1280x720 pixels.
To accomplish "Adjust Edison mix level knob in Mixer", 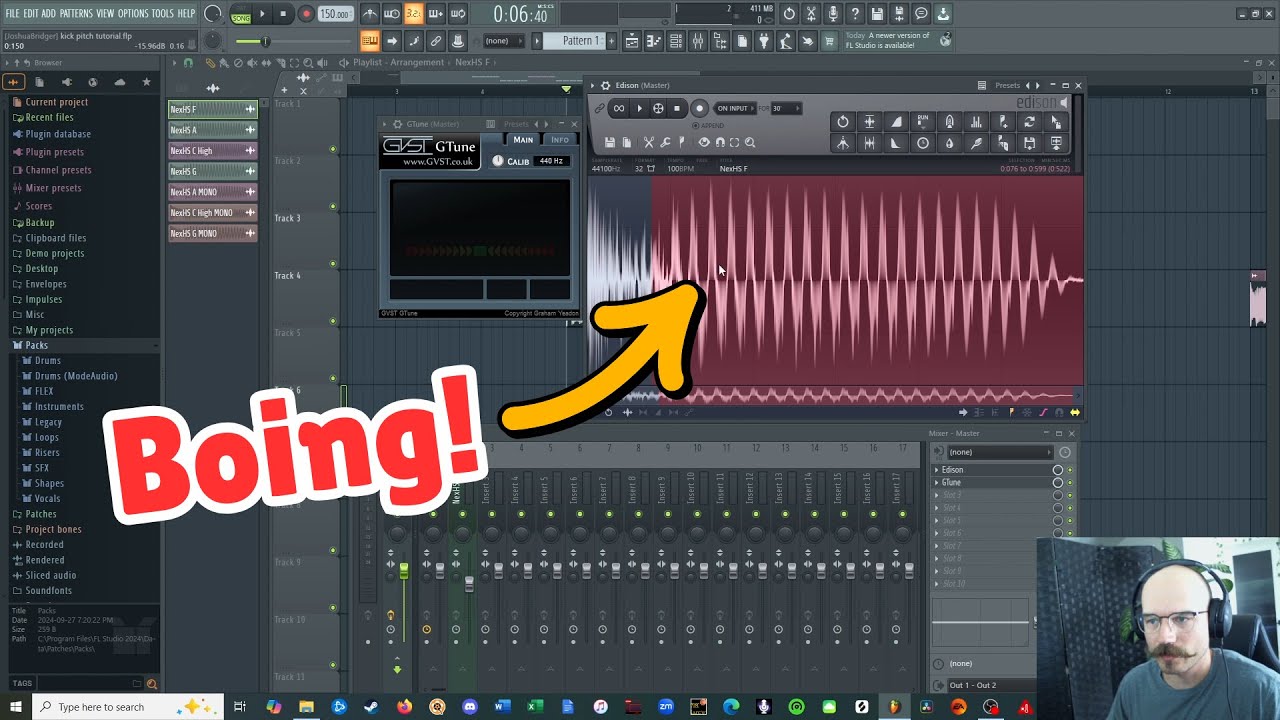I will click(1058, 470).
